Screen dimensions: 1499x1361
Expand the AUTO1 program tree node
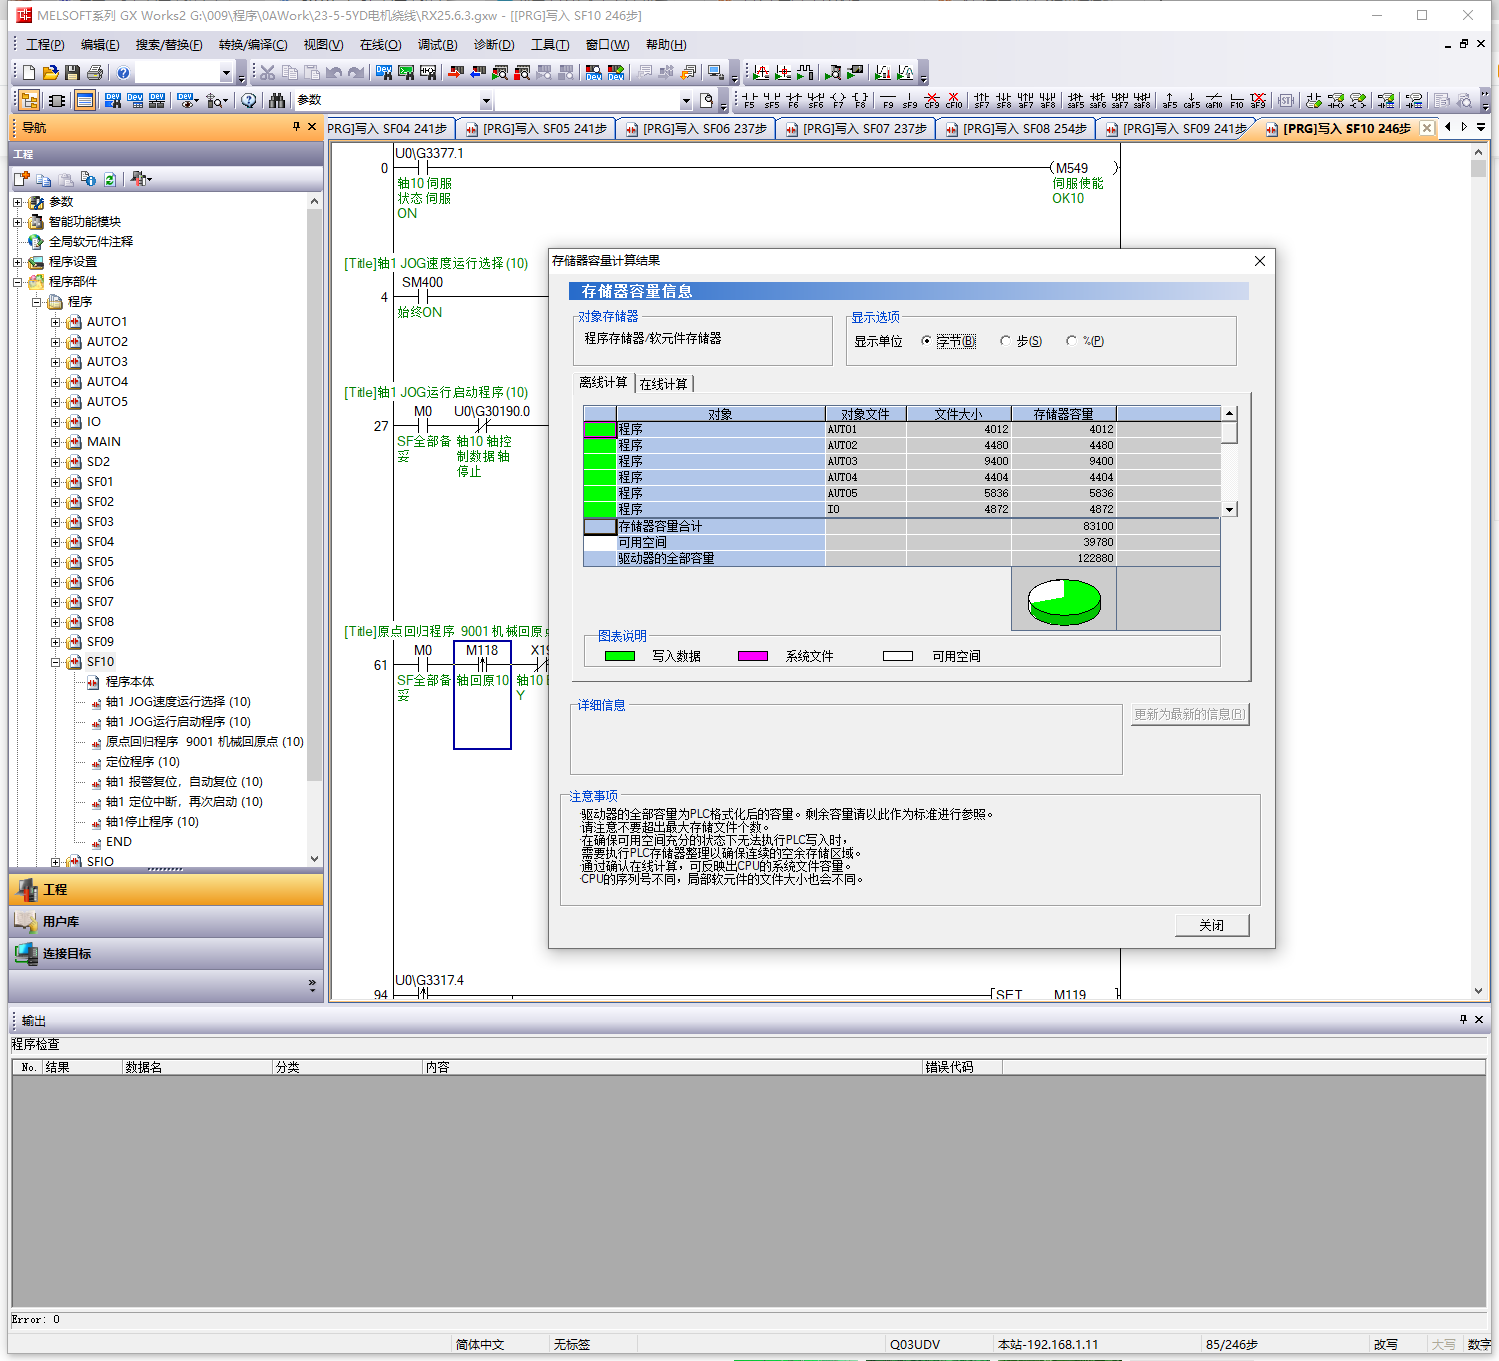coord(56,322)
